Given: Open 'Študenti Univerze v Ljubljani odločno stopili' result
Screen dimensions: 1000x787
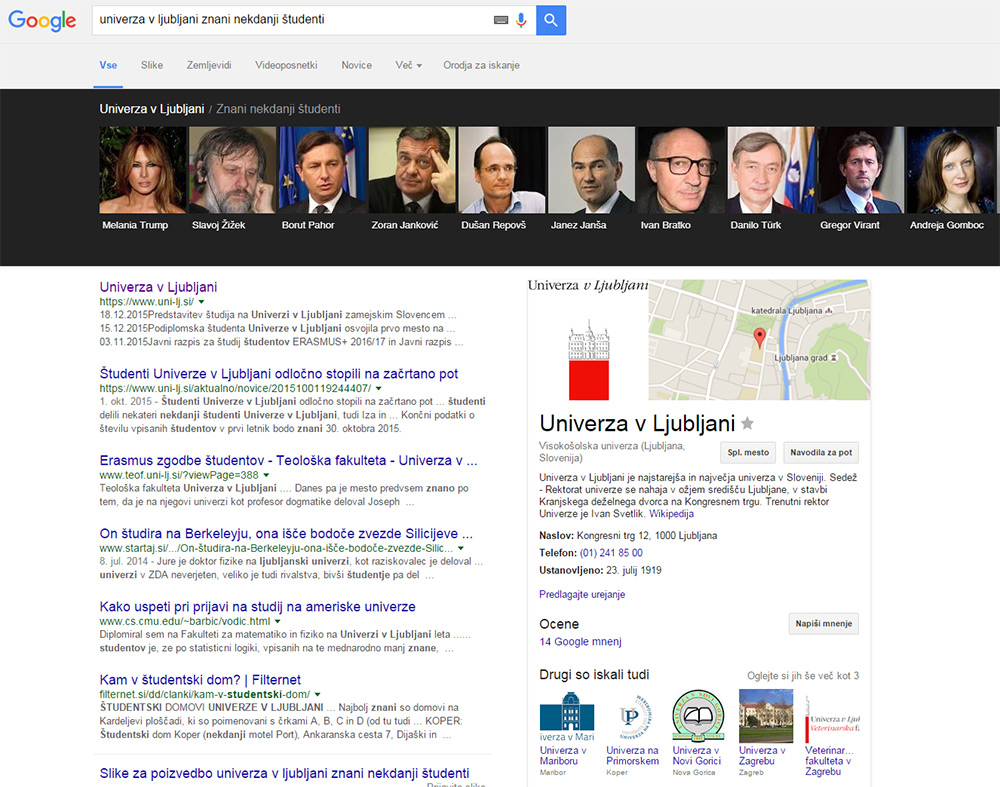Looking at the screenshot, I should [x=279, y=374].
